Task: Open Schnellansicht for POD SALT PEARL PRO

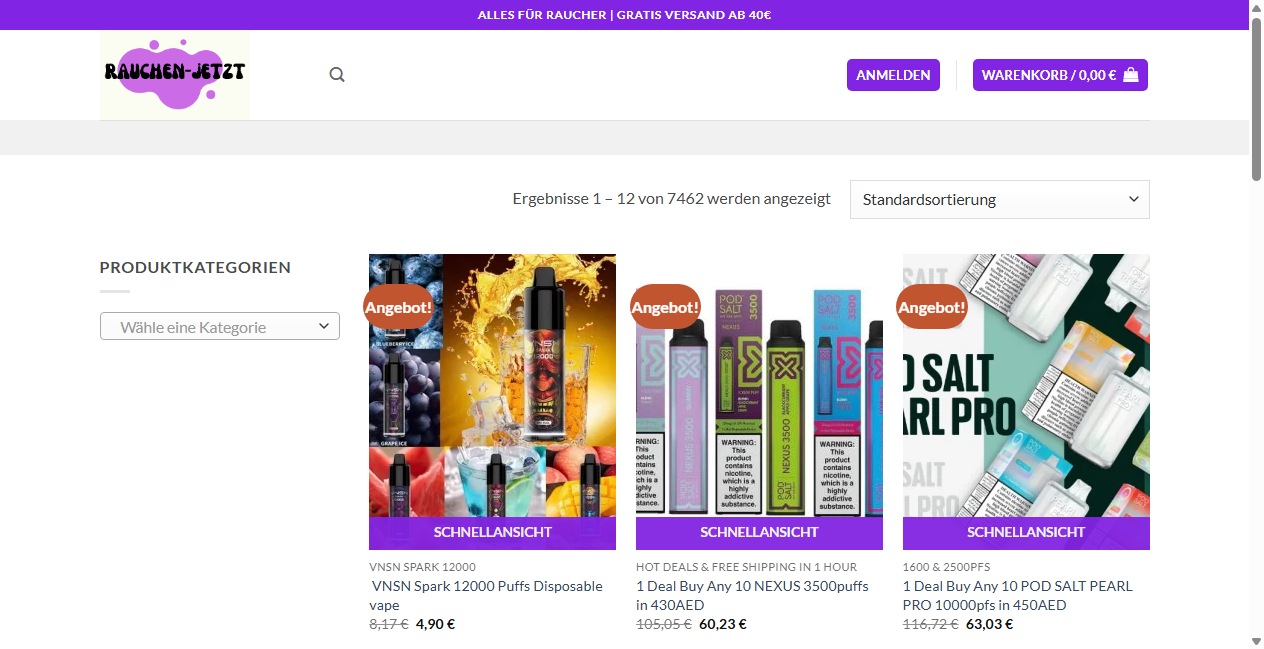Action: (1026, 532)
